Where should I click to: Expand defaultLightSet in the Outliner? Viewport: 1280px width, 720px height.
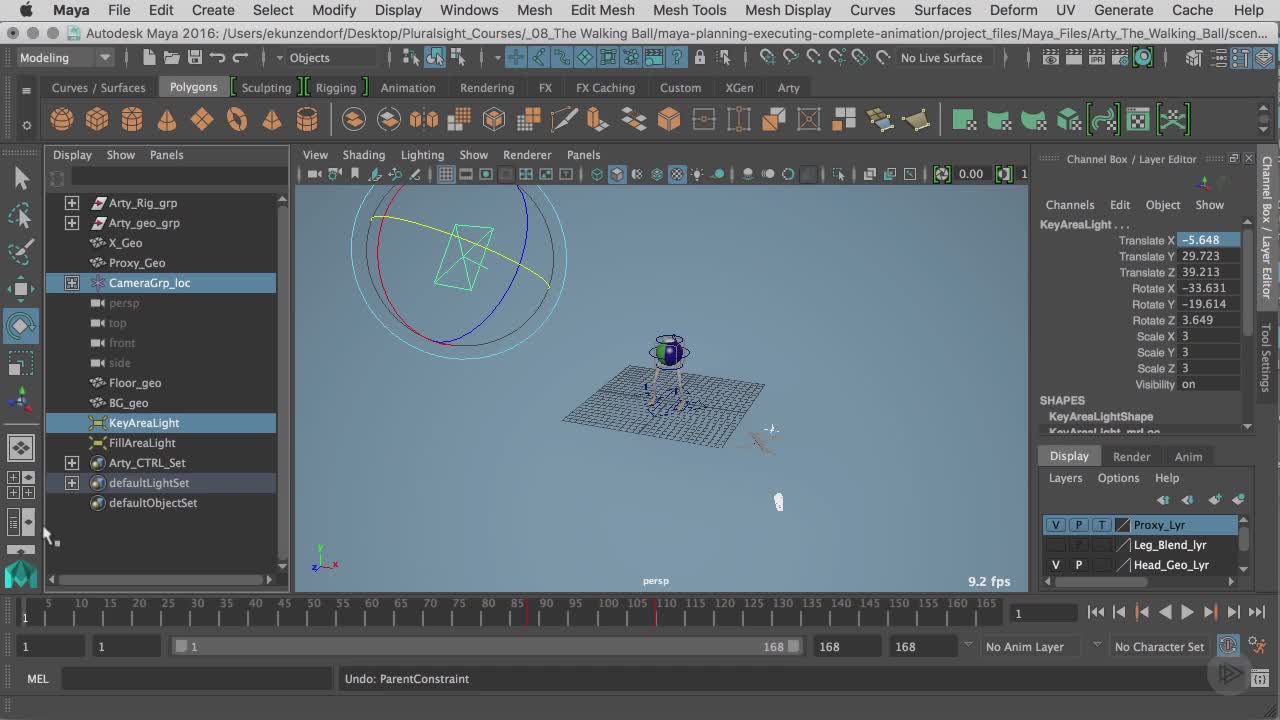[72, 483]
